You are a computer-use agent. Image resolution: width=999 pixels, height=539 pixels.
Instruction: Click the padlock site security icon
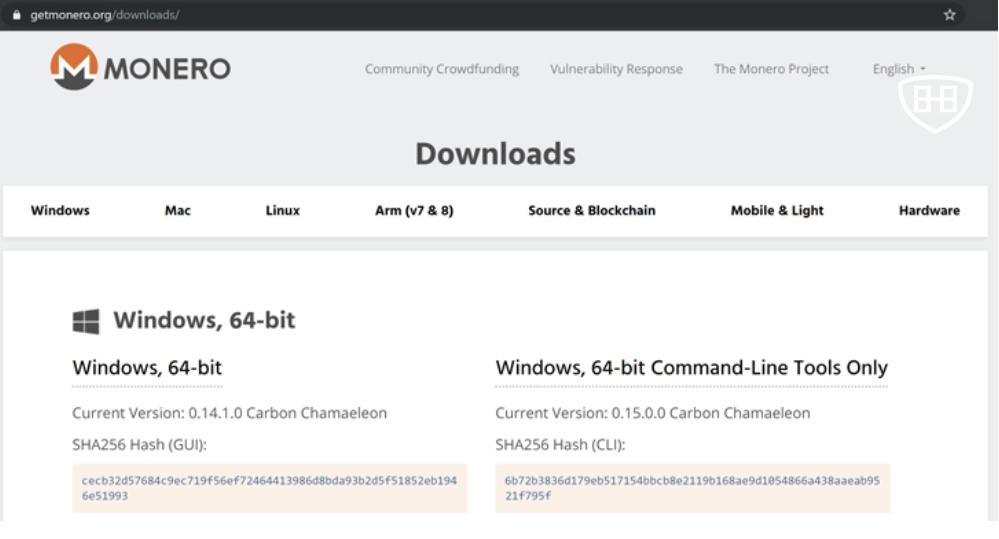[16, 15]
